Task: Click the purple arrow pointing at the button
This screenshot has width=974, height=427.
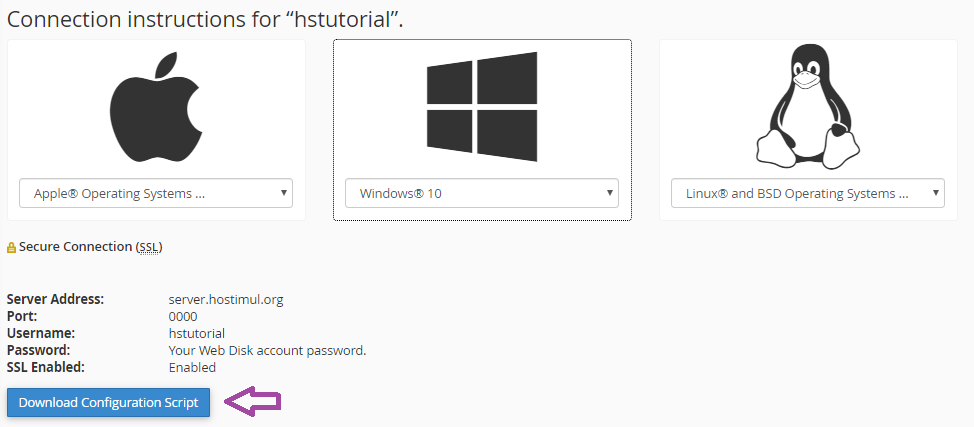Action: tap(253, 402)
